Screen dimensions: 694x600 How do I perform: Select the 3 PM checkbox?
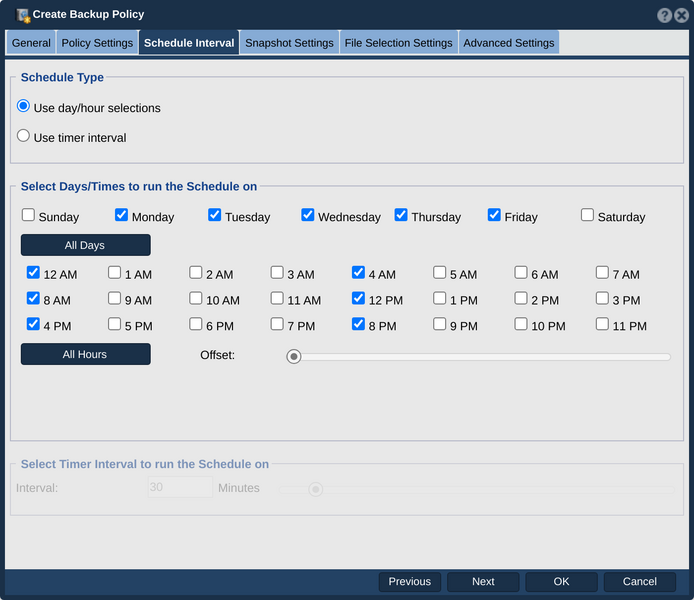[602, 298]
